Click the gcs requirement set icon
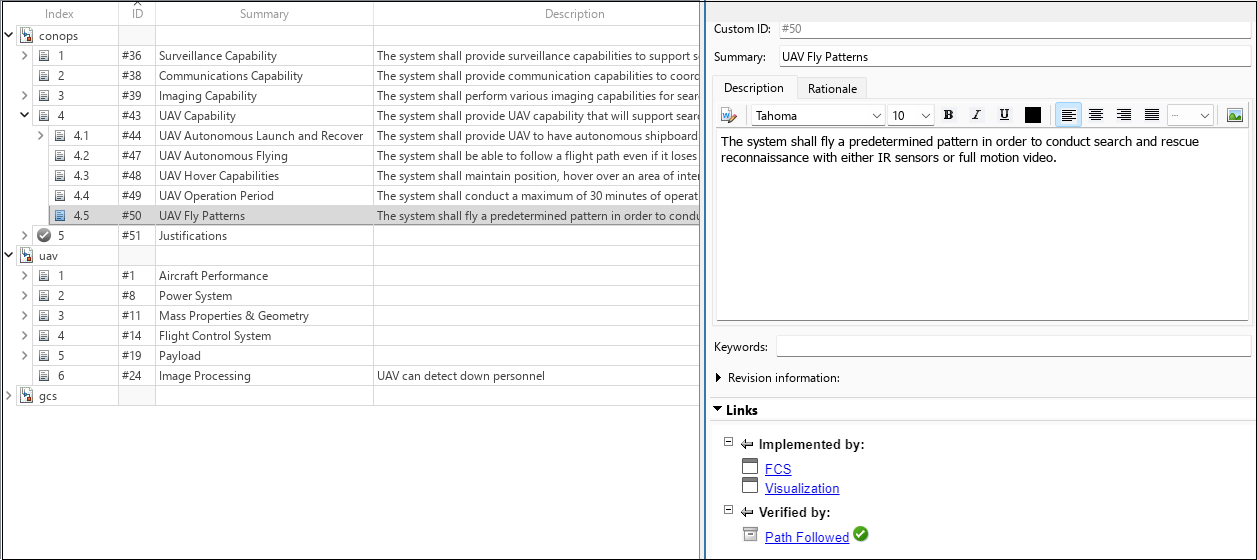This screenshot has width=1257, height=560. 27,396
